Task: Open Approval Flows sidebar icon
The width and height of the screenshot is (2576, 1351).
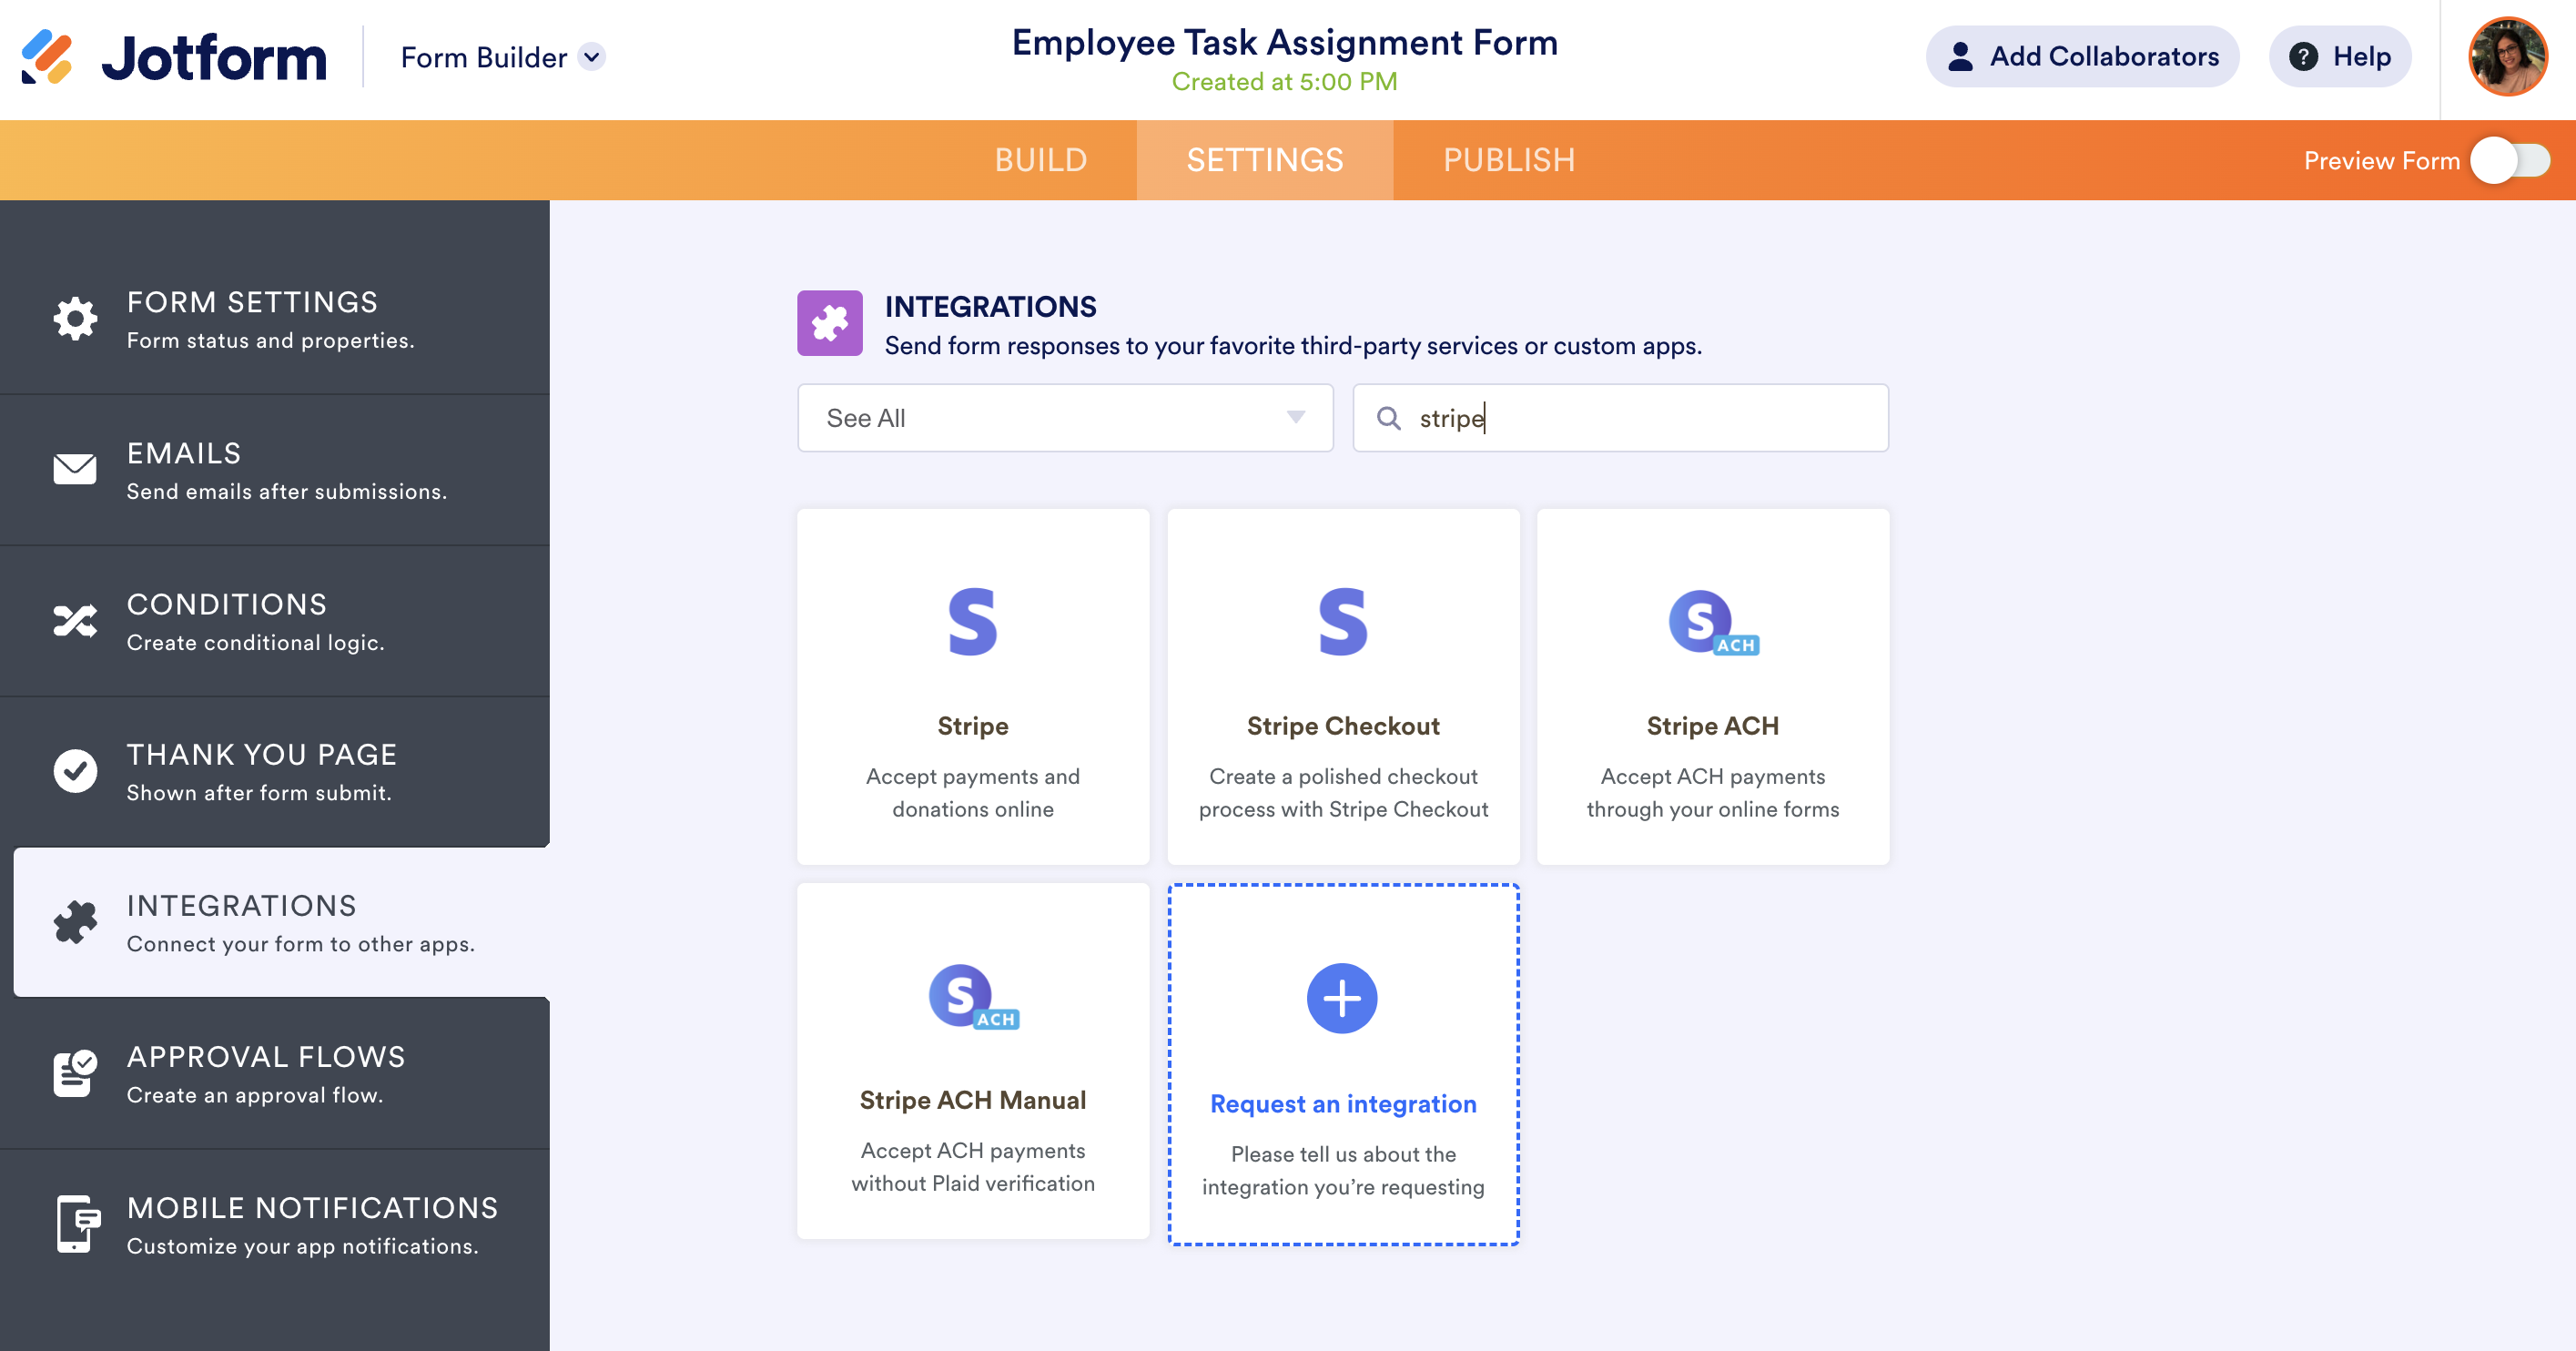Action: coord(75,1074)
